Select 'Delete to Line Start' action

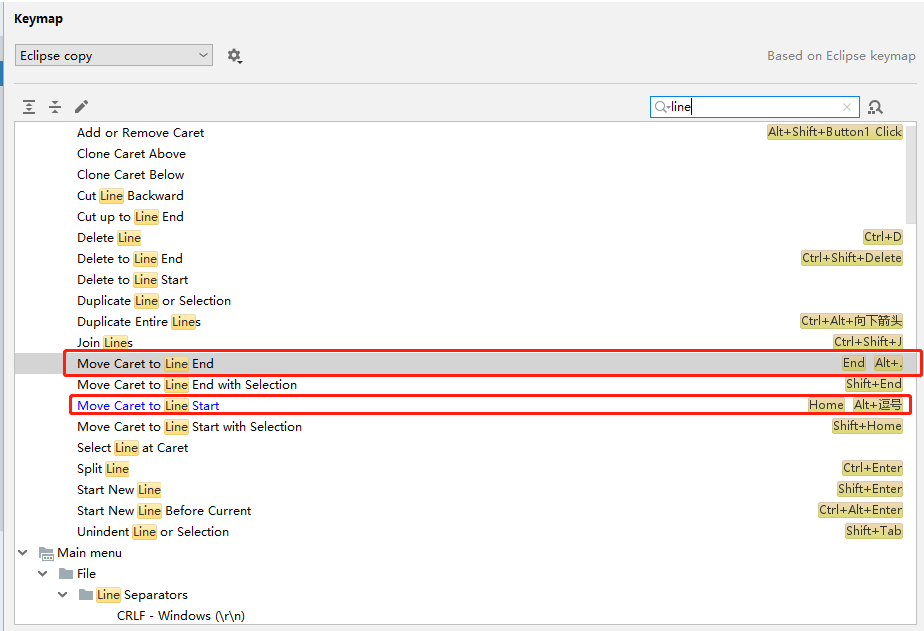(x=133, y=280)
